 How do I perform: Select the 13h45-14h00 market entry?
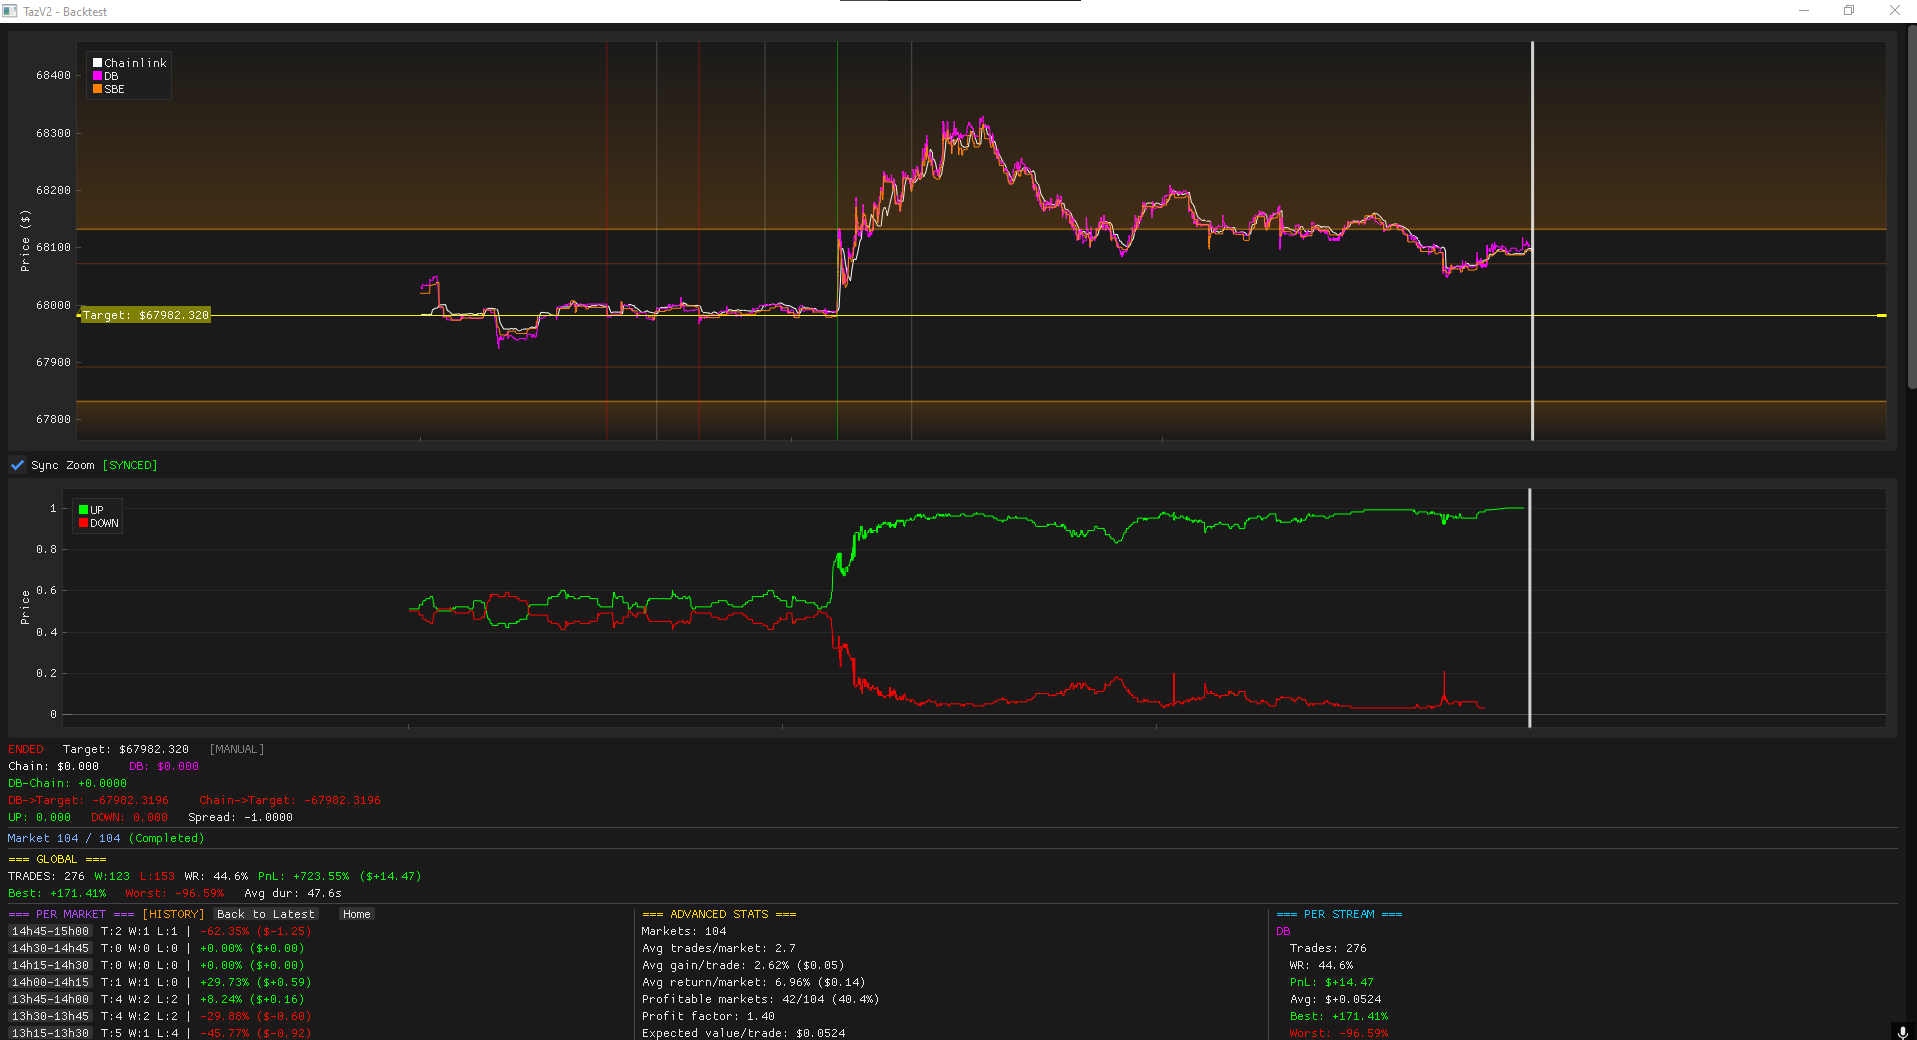pos(49,998)
